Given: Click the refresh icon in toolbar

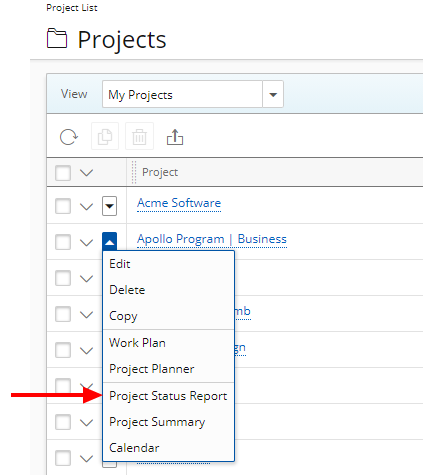Looking at the screenshot, I should click(69, 137).
